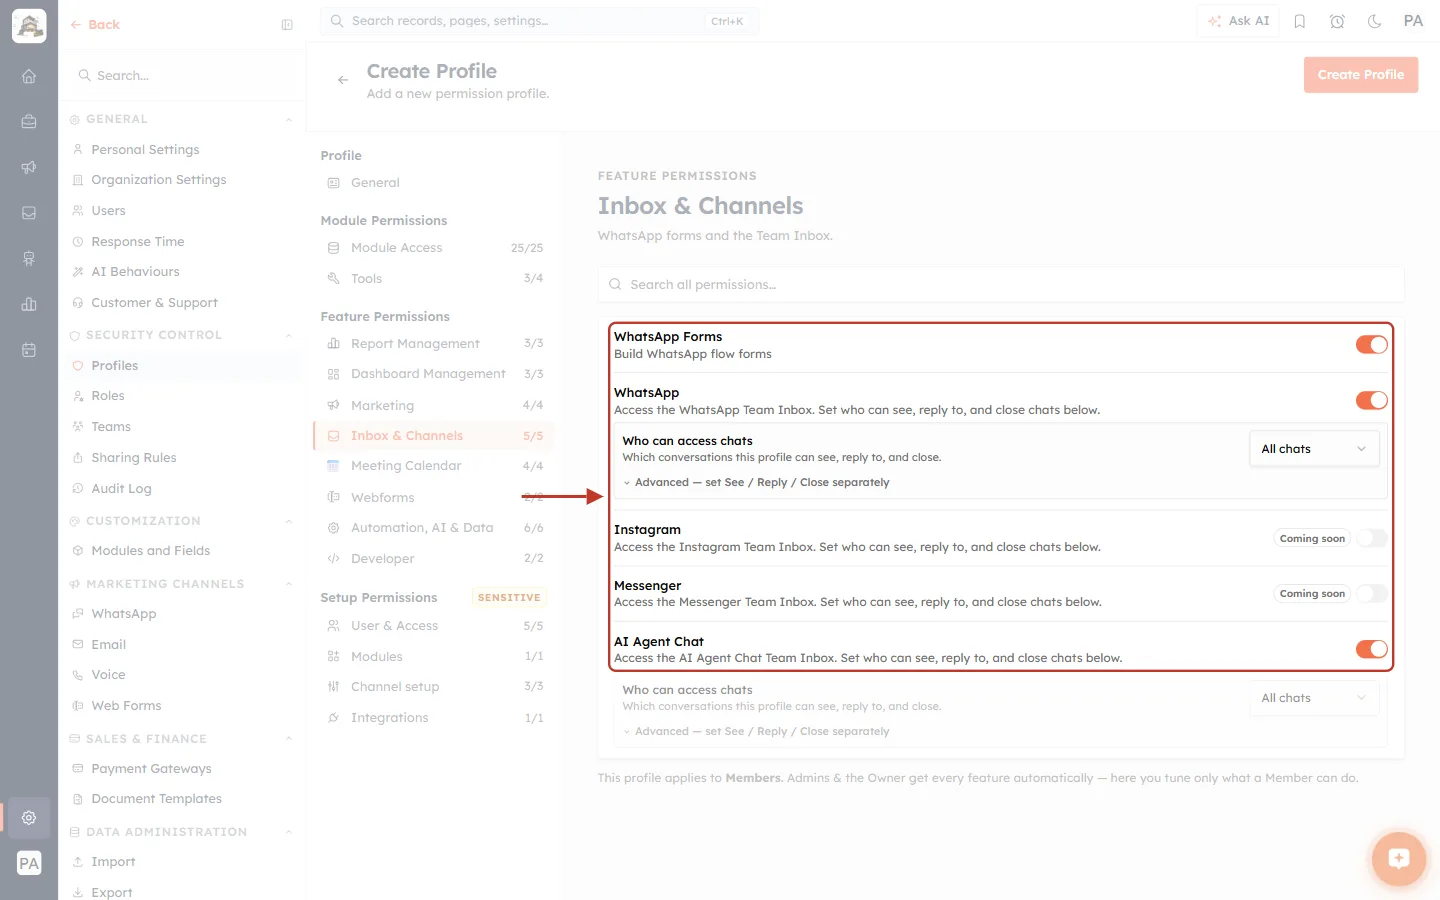Screen dimensions: 1440x900
Task: Click the briefcase icon in the left rail
Action: [29, 122]
